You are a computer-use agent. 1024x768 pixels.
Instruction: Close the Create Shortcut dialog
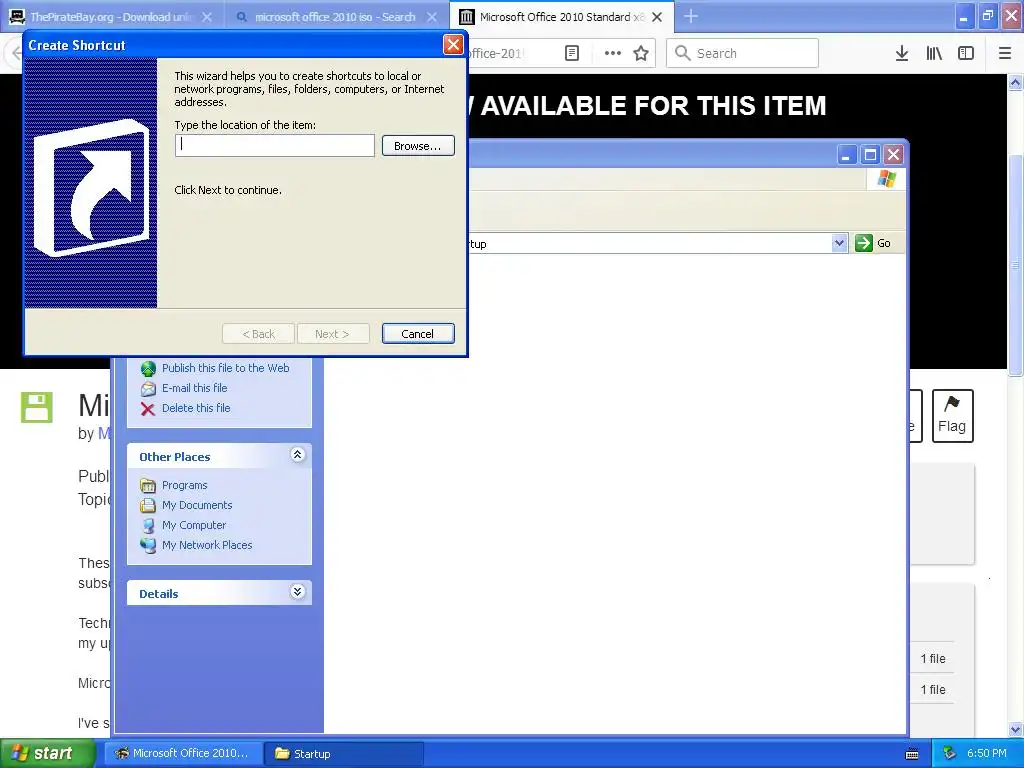pyautogui.click(x=453, y=44)
